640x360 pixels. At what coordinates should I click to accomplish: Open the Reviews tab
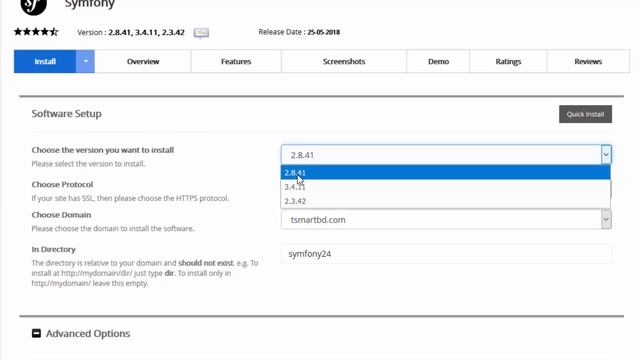[588, 62]
